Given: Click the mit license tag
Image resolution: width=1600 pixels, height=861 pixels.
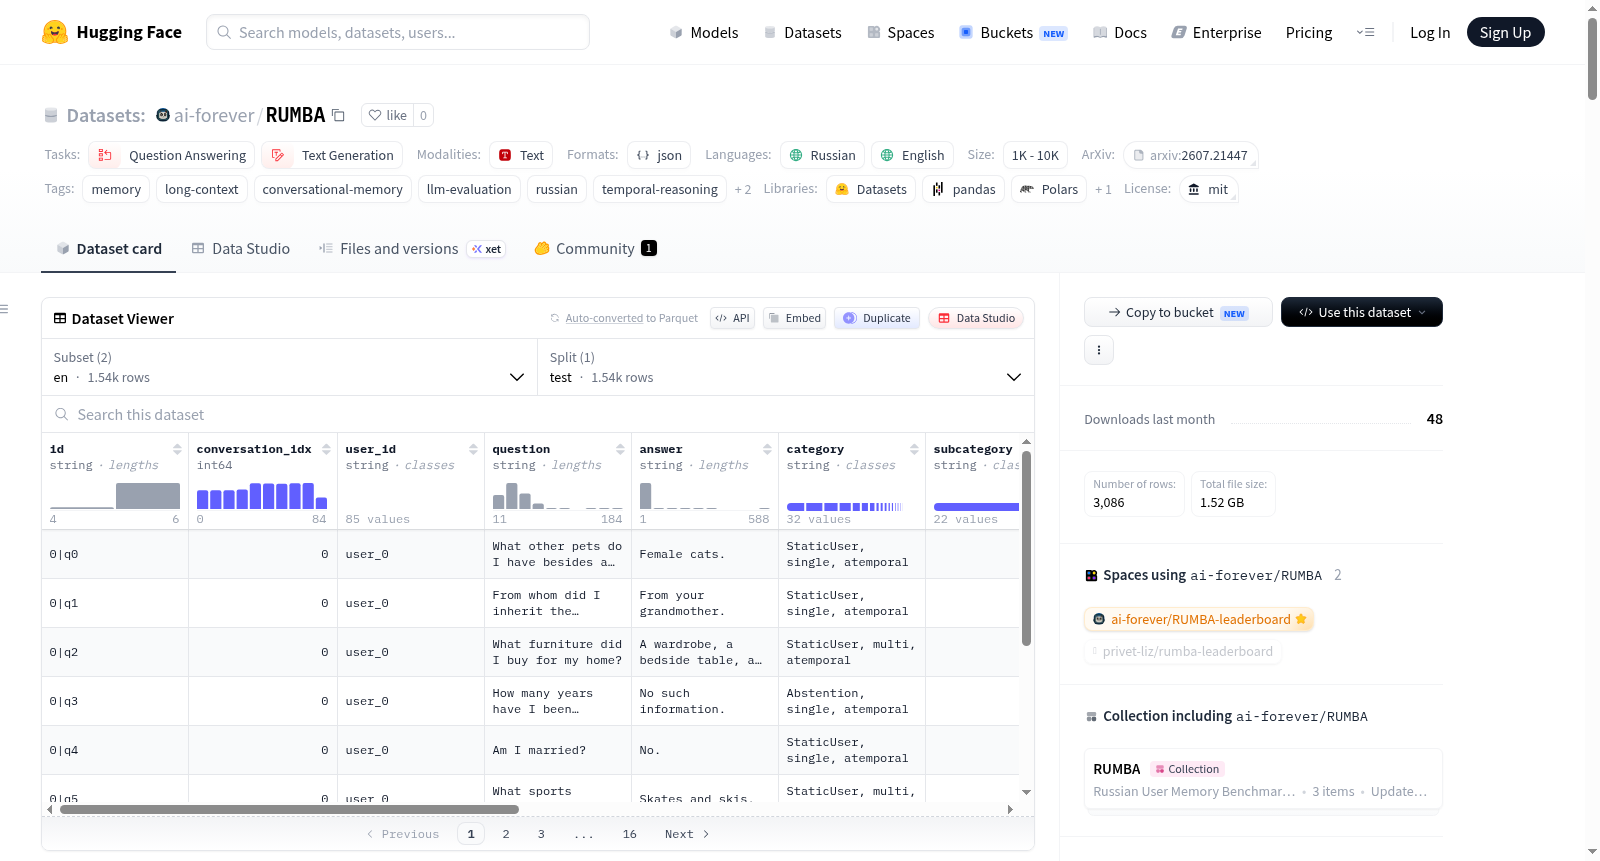Looking at the screenshot, I should pyautogui.click(x=1208, y=189).
